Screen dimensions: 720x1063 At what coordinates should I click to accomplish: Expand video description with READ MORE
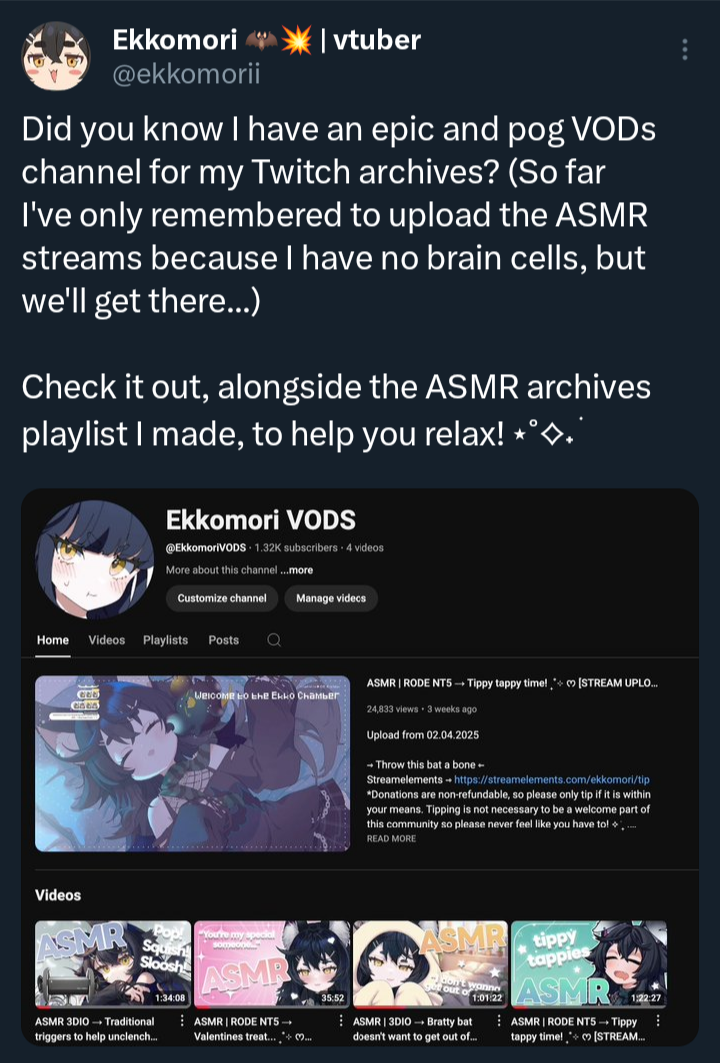coord(391,839)
